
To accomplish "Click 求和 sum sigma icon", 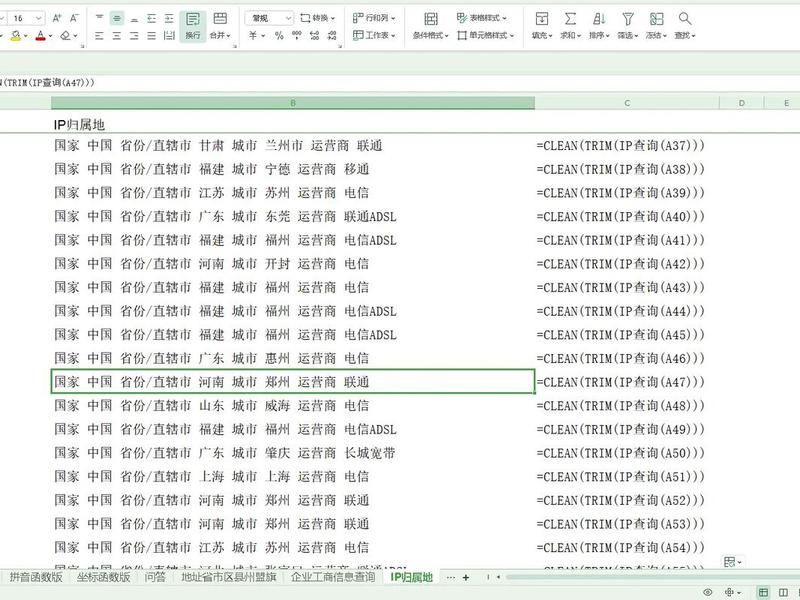I will tap(570, 19).
